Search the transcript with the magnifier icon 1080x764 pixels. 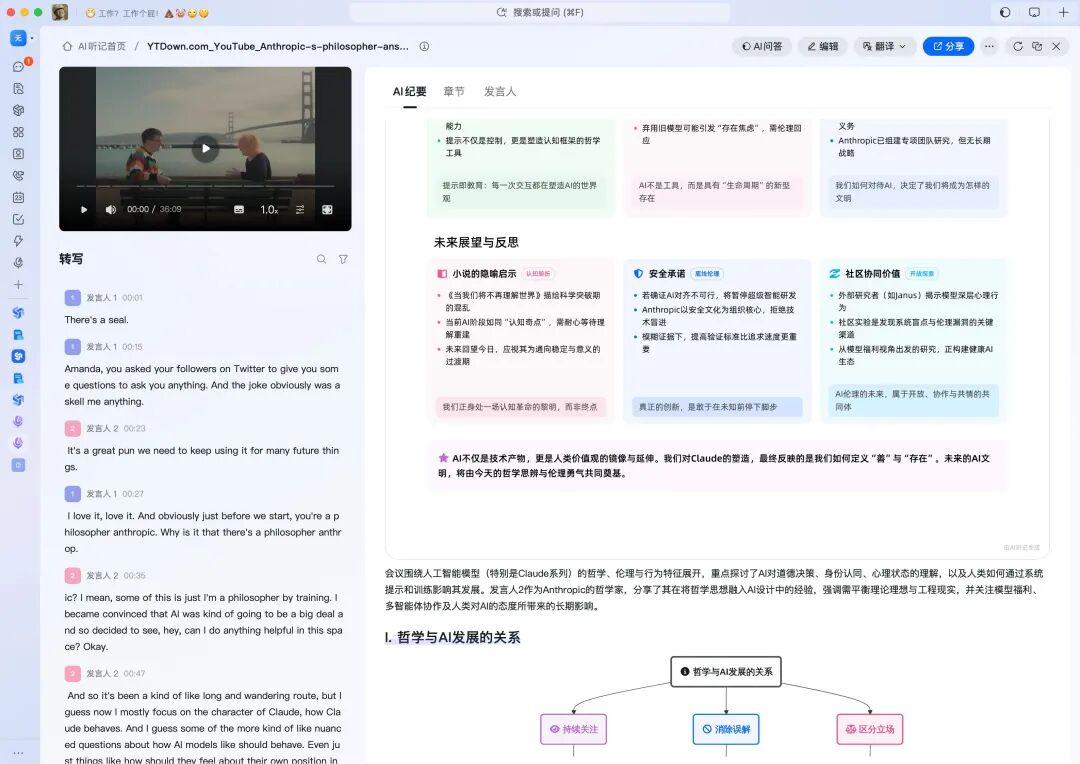point(321,259)
